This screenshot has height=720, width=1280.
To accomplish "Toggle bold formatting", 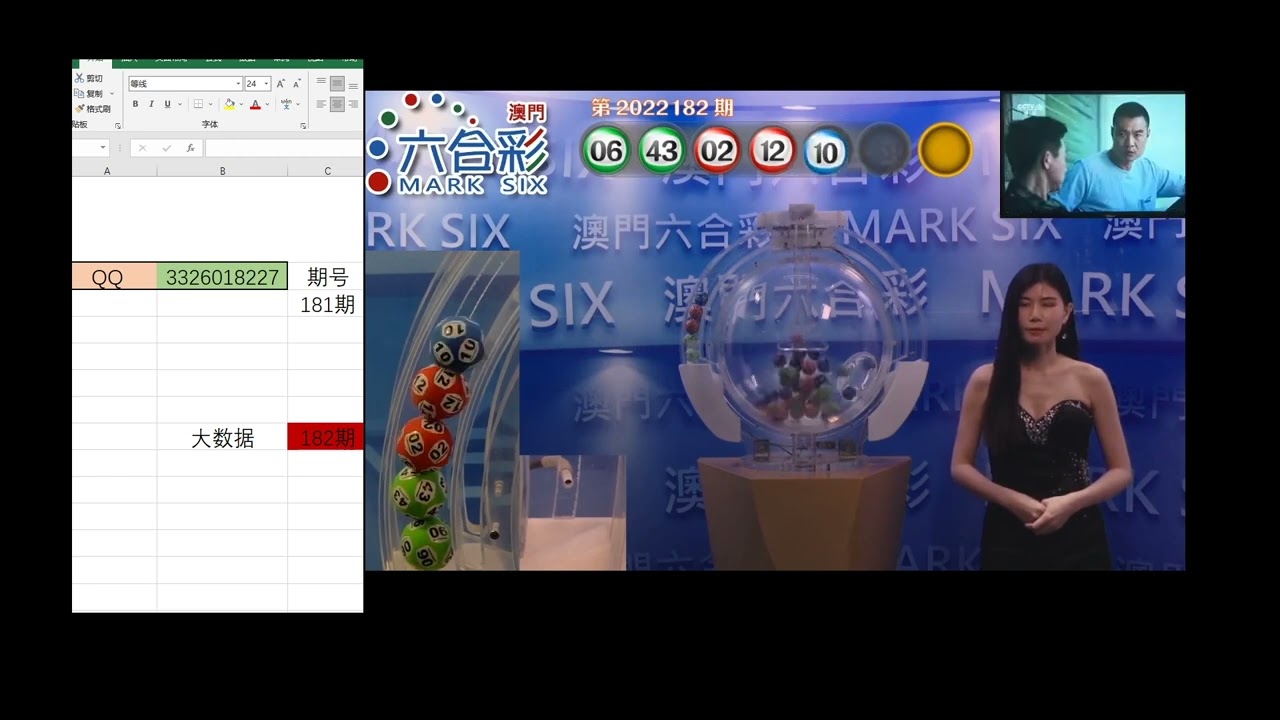I will (135, 104).
